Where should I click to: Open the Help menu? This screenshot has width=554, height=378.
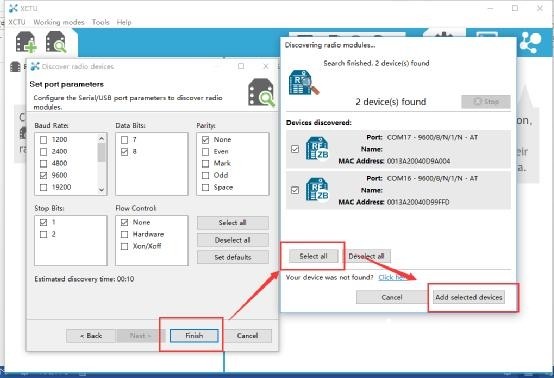coord(124,22)
